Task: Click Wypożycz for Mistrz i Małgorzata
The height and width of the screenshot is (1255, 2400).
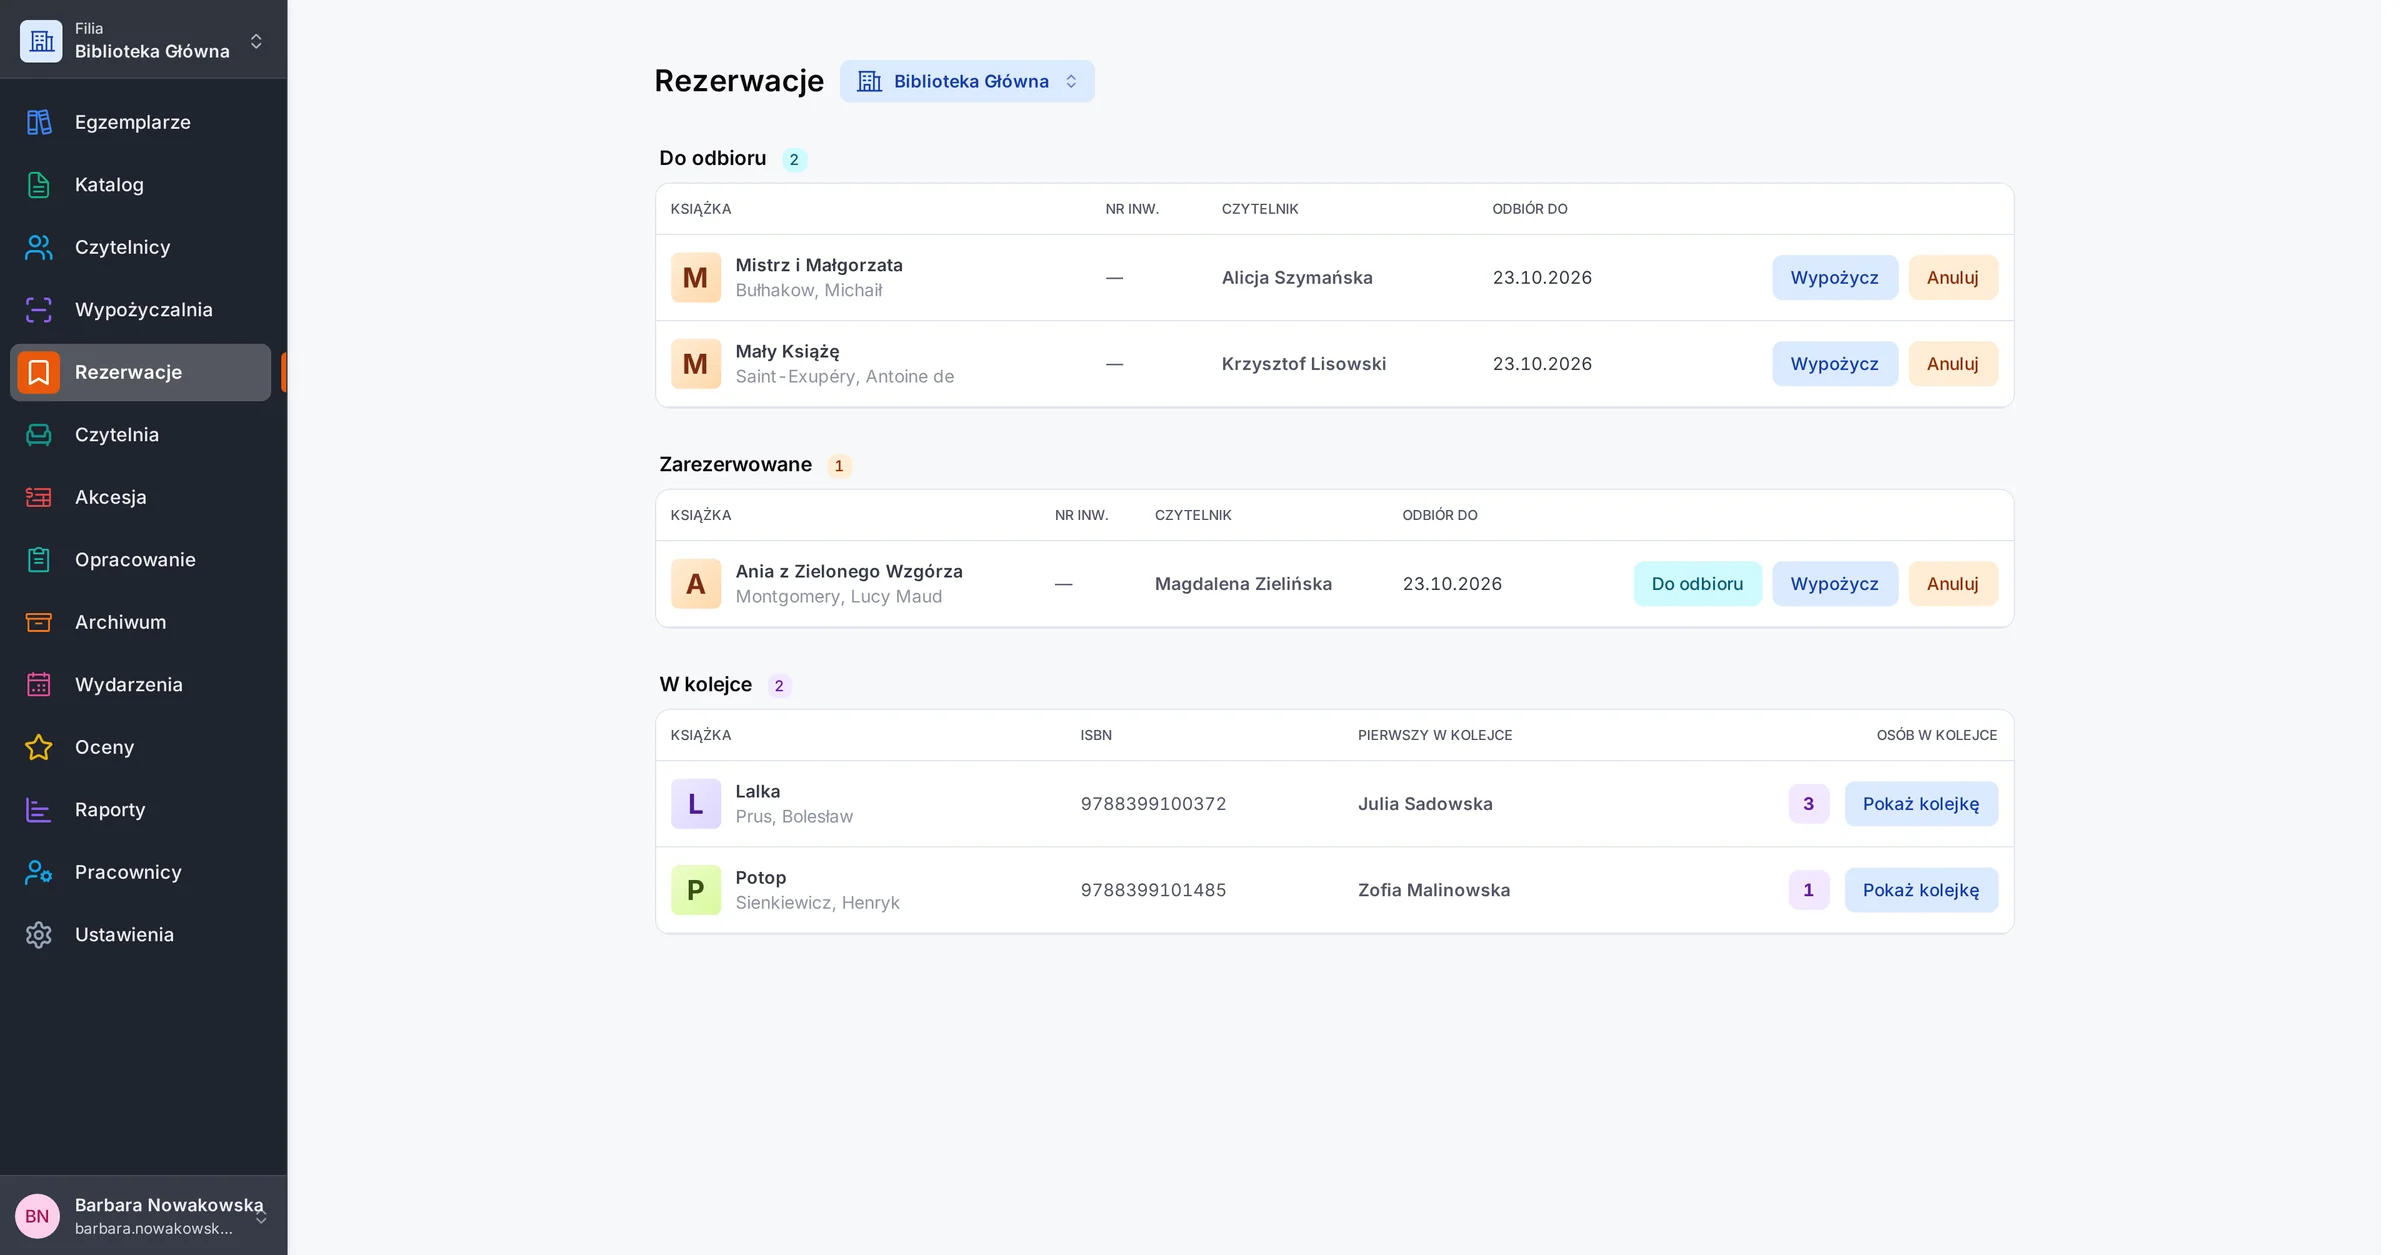Action: click(1835, 278)
